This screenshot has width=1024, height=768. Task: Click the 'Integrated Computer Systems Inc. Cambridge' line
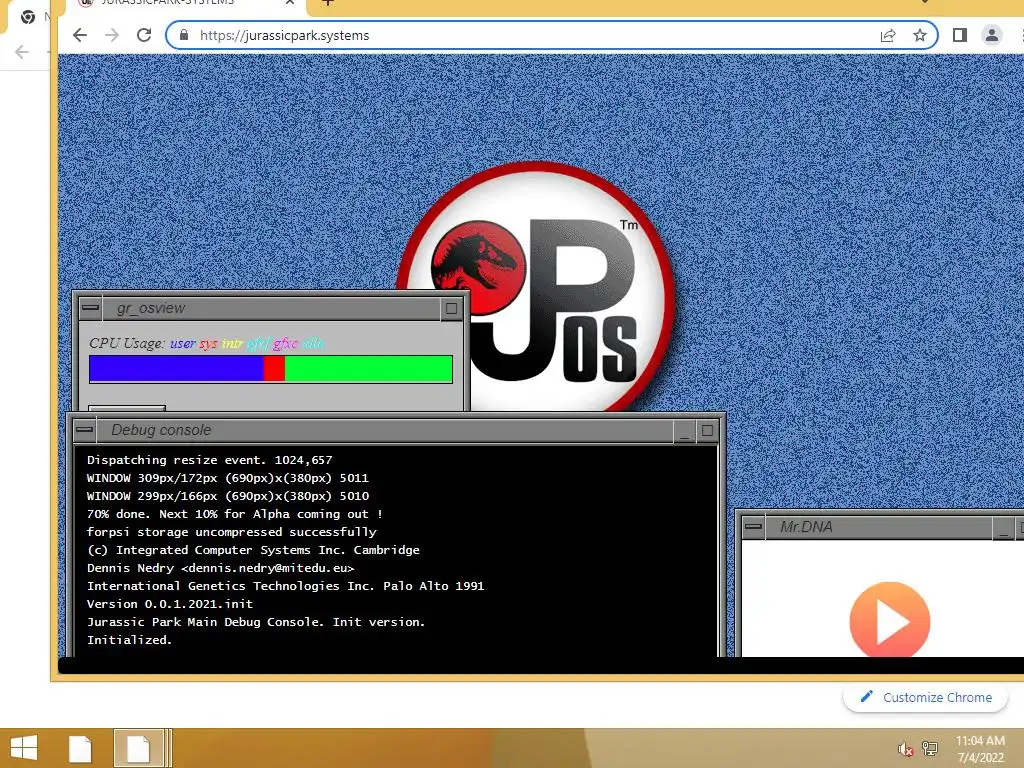253,550
